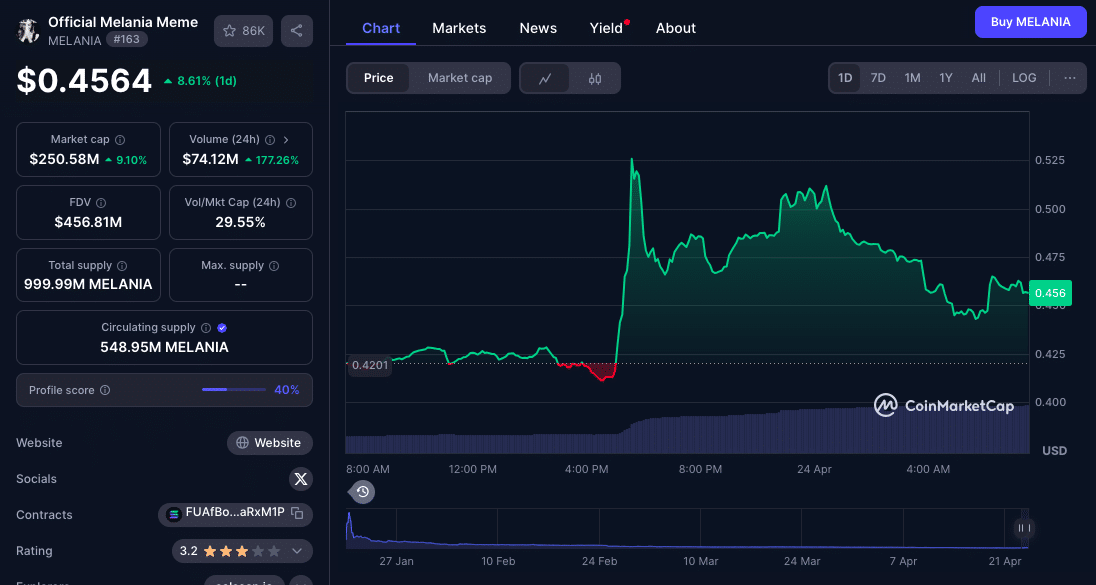This screenshot has width=1096, height=585.
Task: Click the 86K watchlist count
Action: pyautogui.click(x=254, y=31)
